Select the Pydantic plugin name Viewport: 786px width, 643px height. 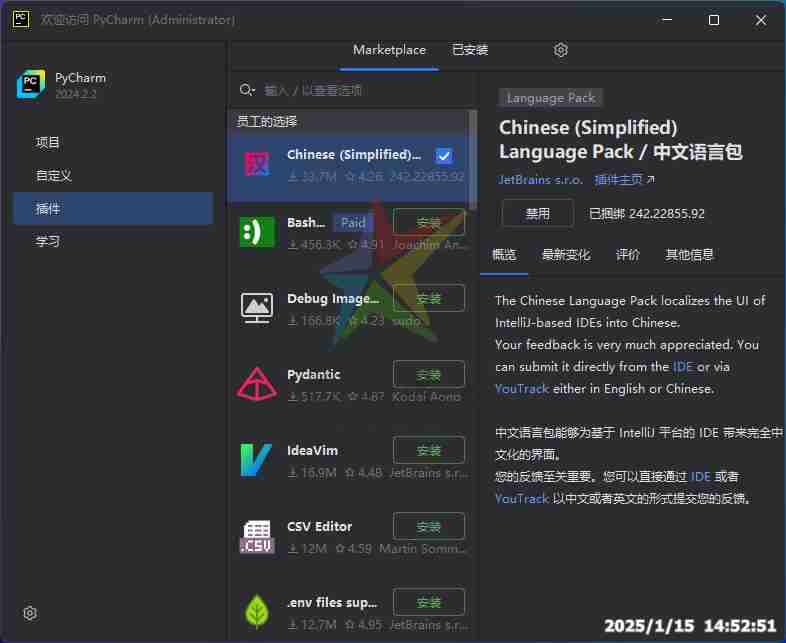pyautogui.click(x=314, y=374)
